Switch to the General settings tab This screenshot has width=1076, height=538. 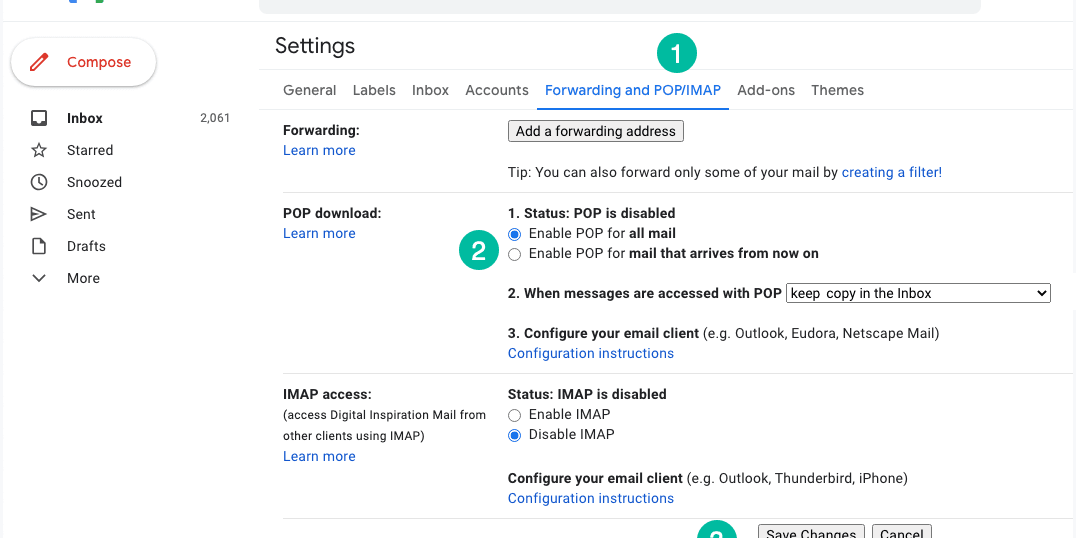coord(309,90)
